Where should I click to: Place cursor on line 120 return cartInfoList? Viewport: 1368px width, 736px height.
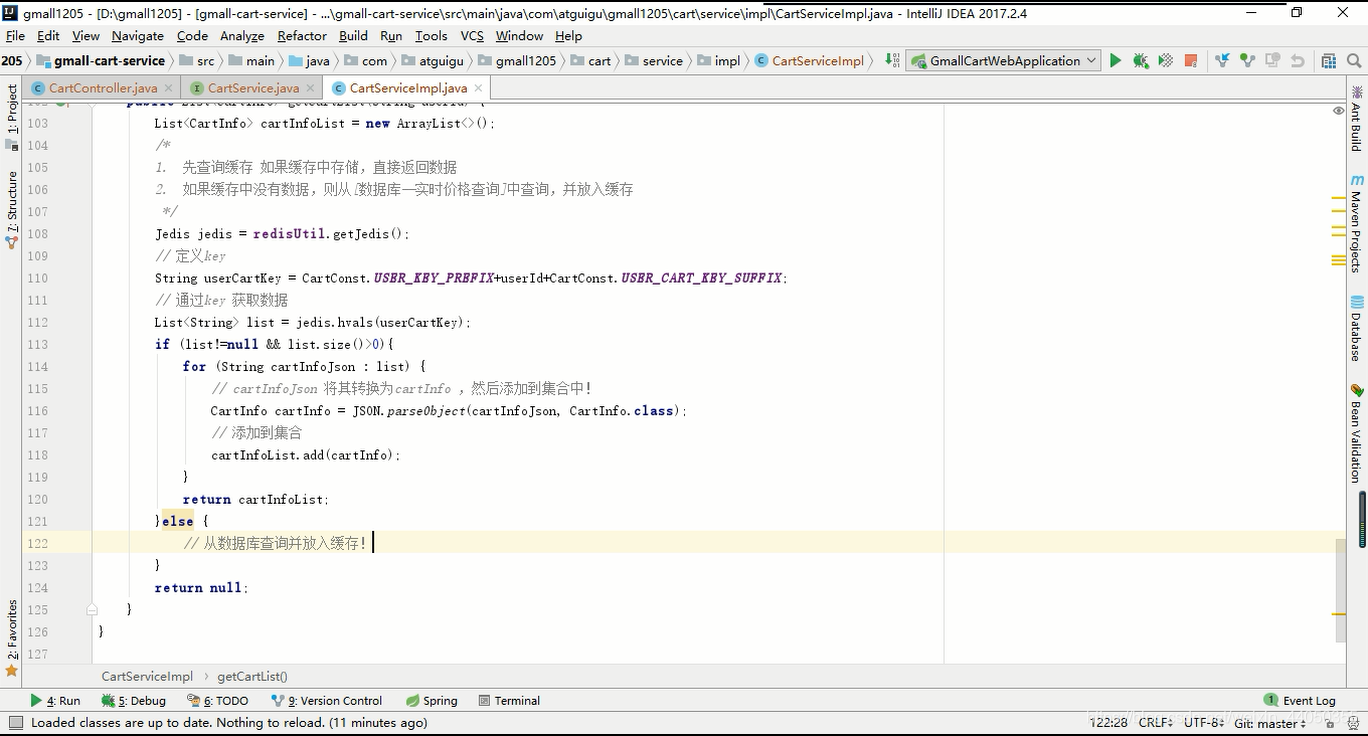click(255, 499)
